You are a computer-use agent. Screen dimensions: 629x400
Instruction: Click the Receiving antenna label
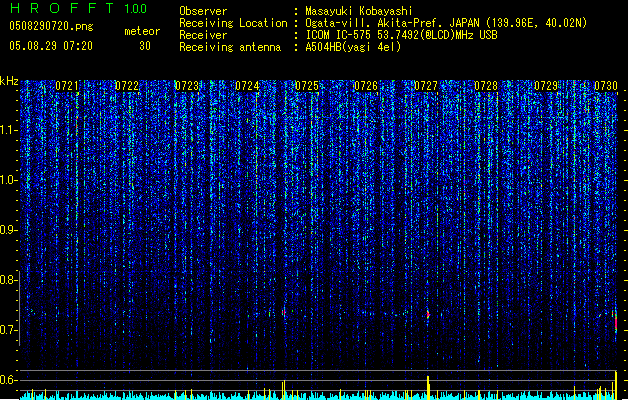coord(230,47)
